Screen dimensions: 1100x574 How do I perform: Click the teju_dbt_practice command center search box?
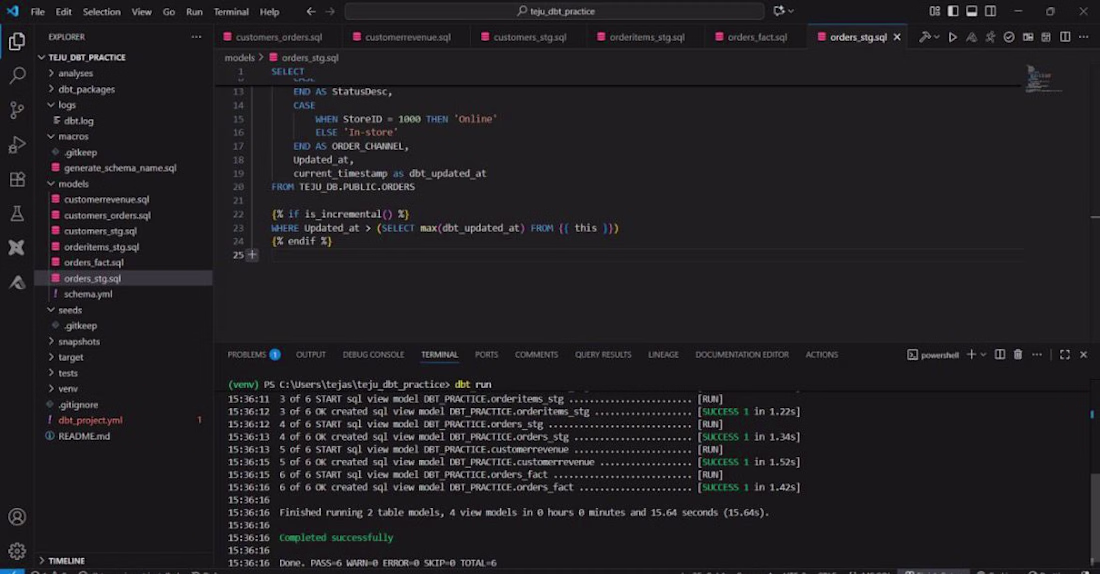(554, 11)
